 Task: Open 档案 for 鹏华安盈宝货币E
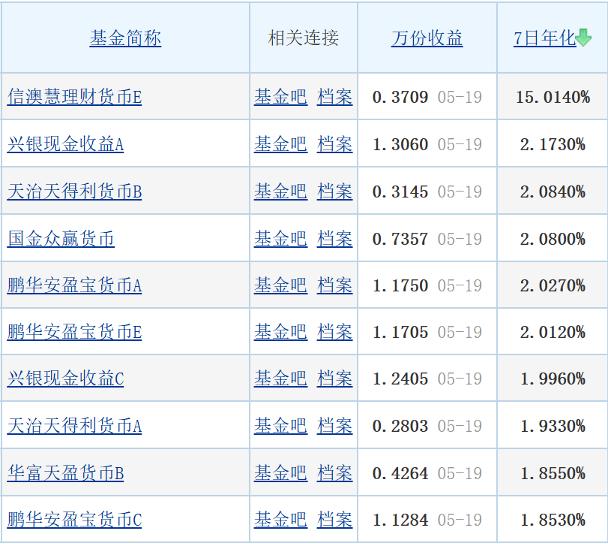tap(335, 332)
